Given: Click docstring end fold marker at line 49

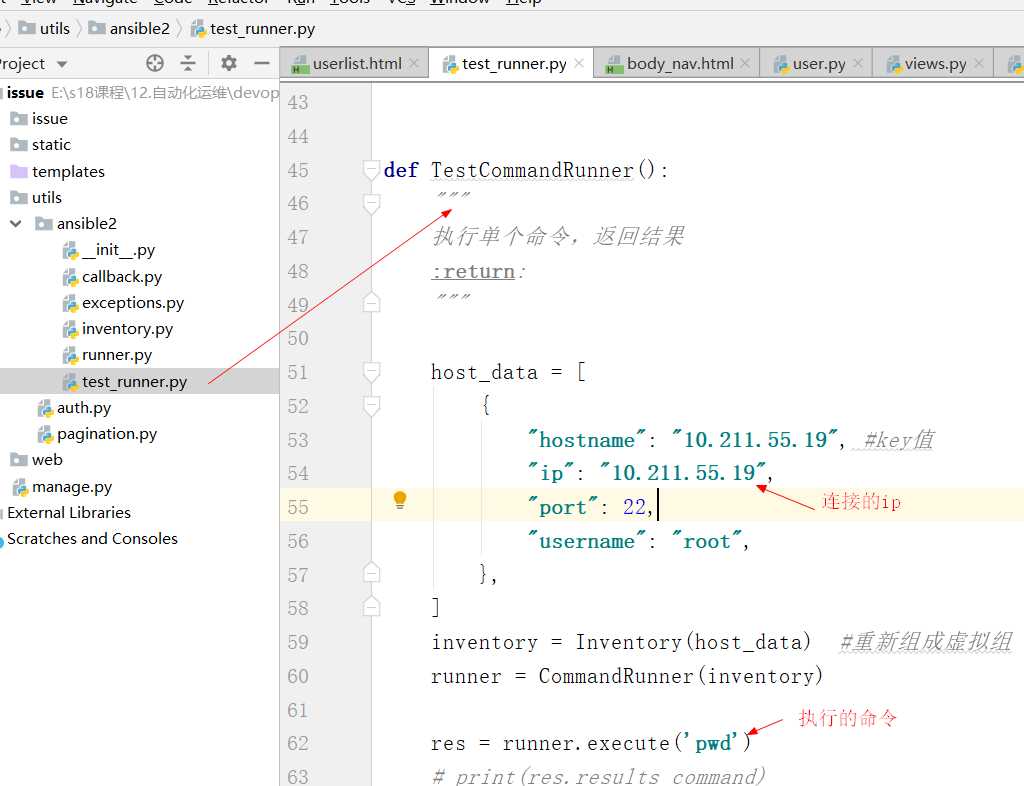Looking at the screenshot, I should pos(372,304).
